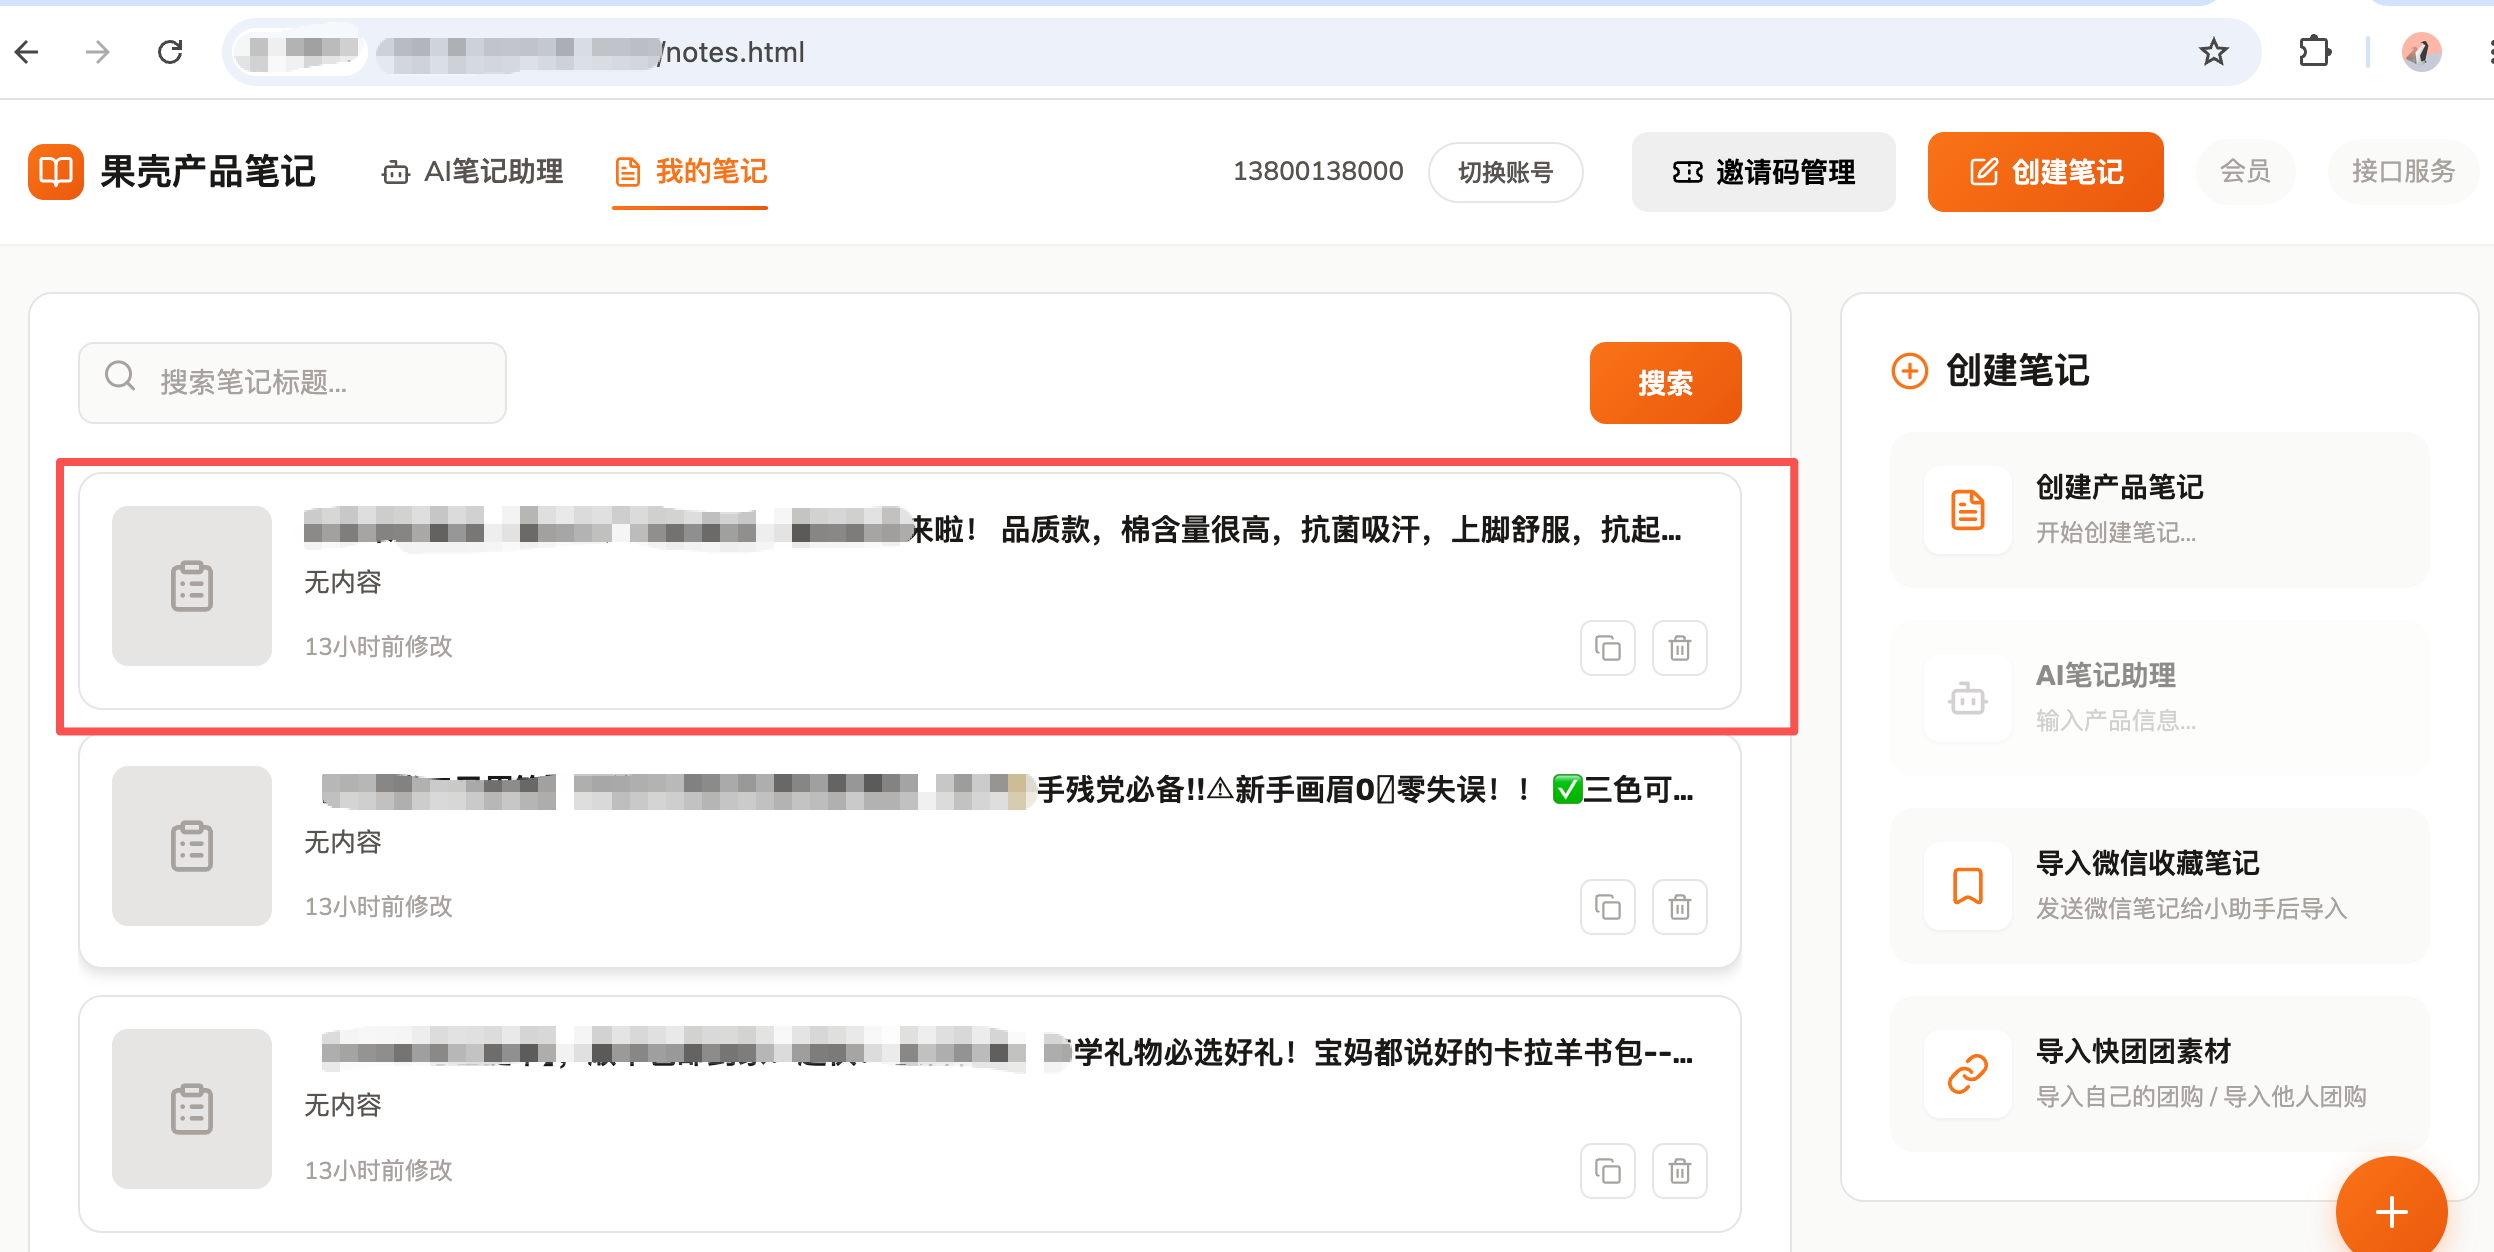This screenshot has height=1252, width=2494.
Task: Copy the note about 棉含量很高
Action: pyautogui.click(x=1607, y=648)
